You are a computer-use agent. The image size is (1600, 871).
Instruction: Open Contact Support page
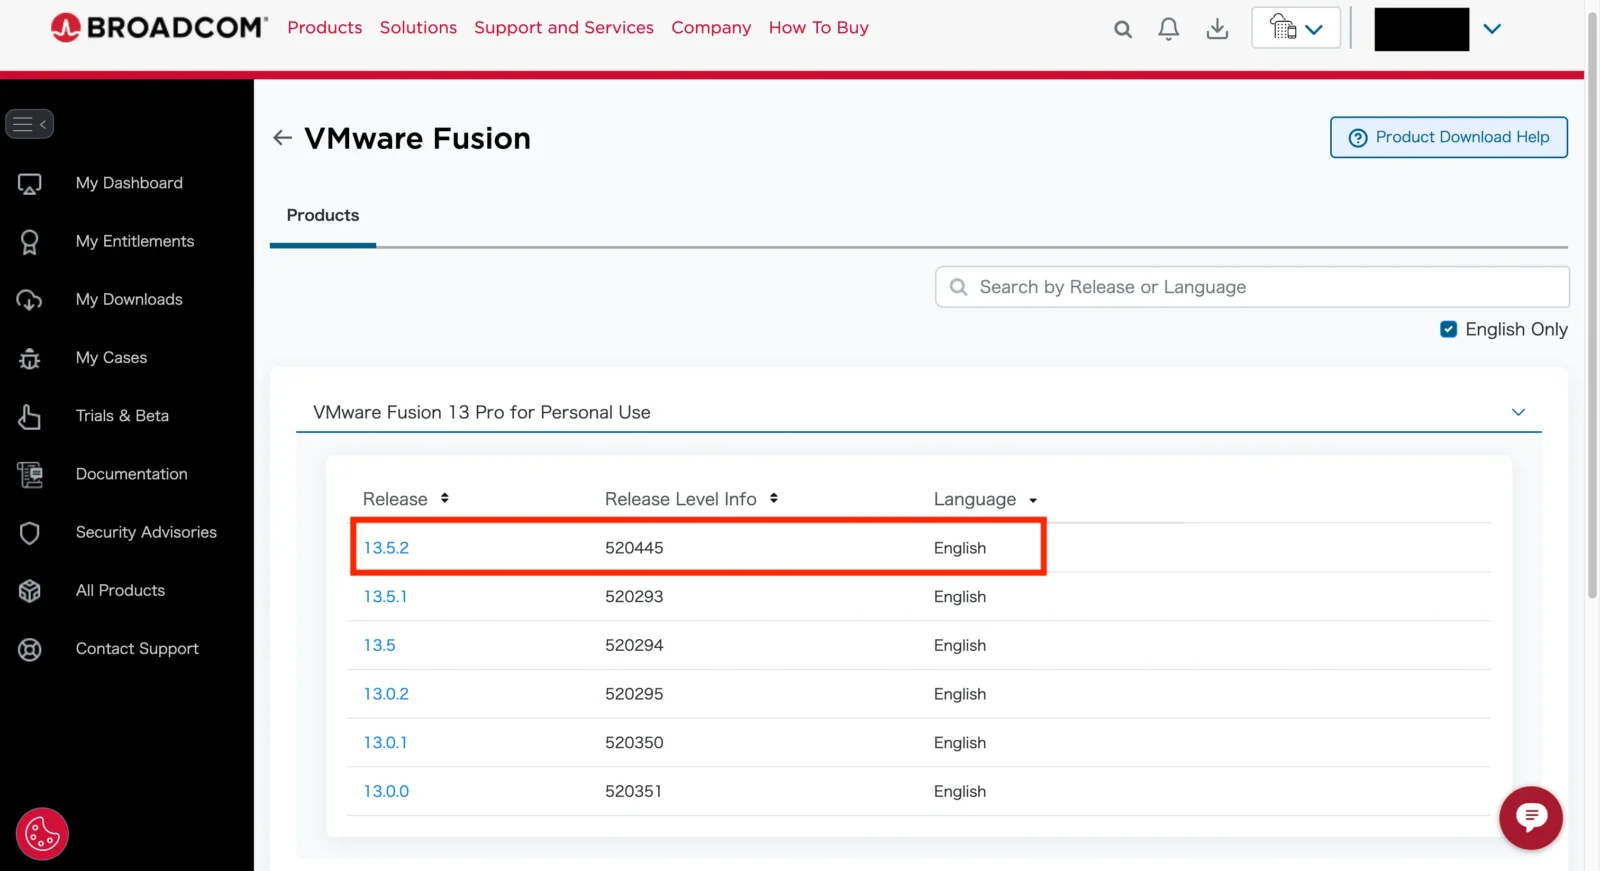point(137,649)
